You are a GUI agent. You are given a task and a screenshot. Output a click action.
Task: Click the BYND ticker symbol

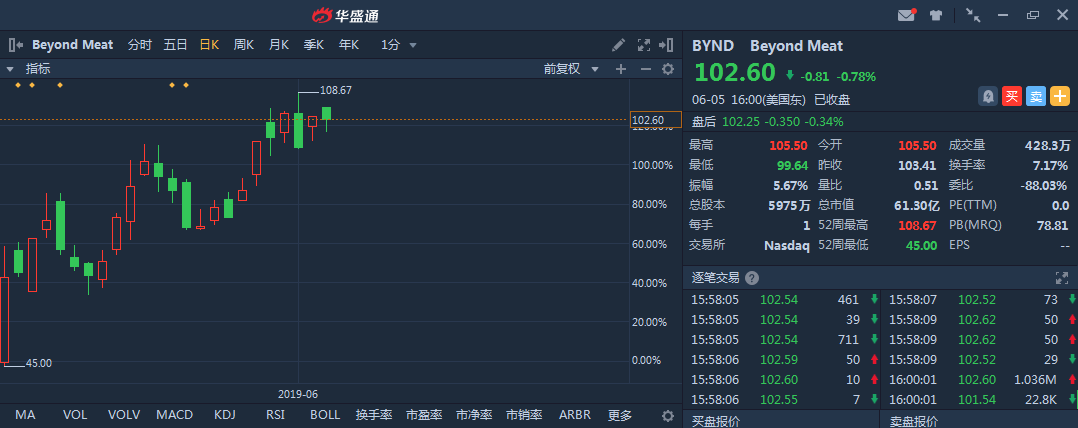[x=713, y=46]
